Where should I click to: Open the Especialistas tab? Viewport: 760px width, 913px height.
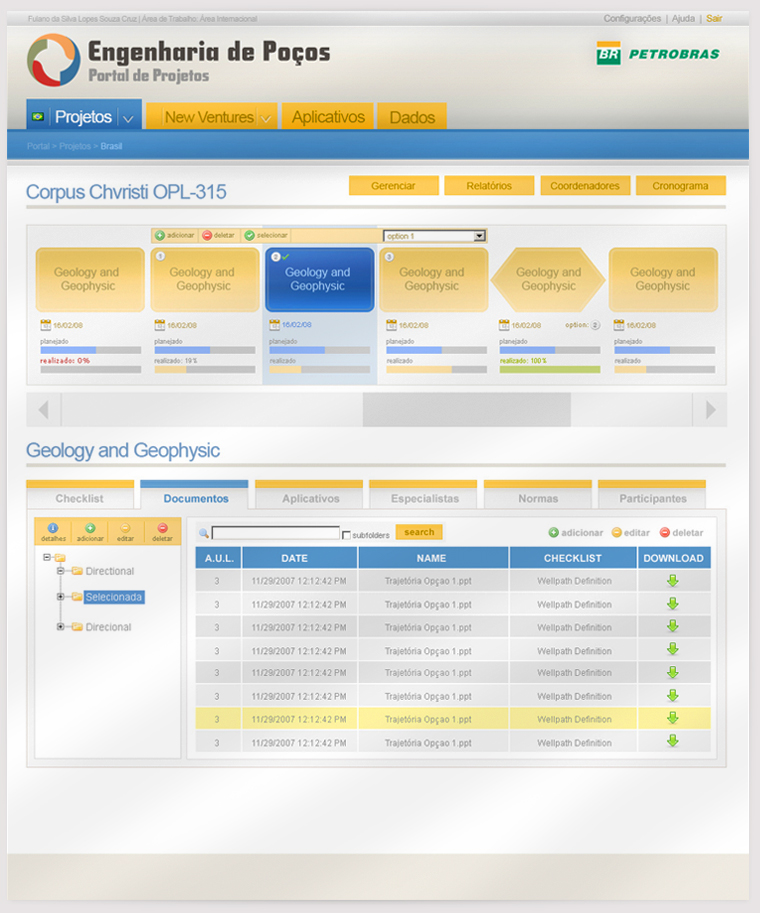(423, 495)
